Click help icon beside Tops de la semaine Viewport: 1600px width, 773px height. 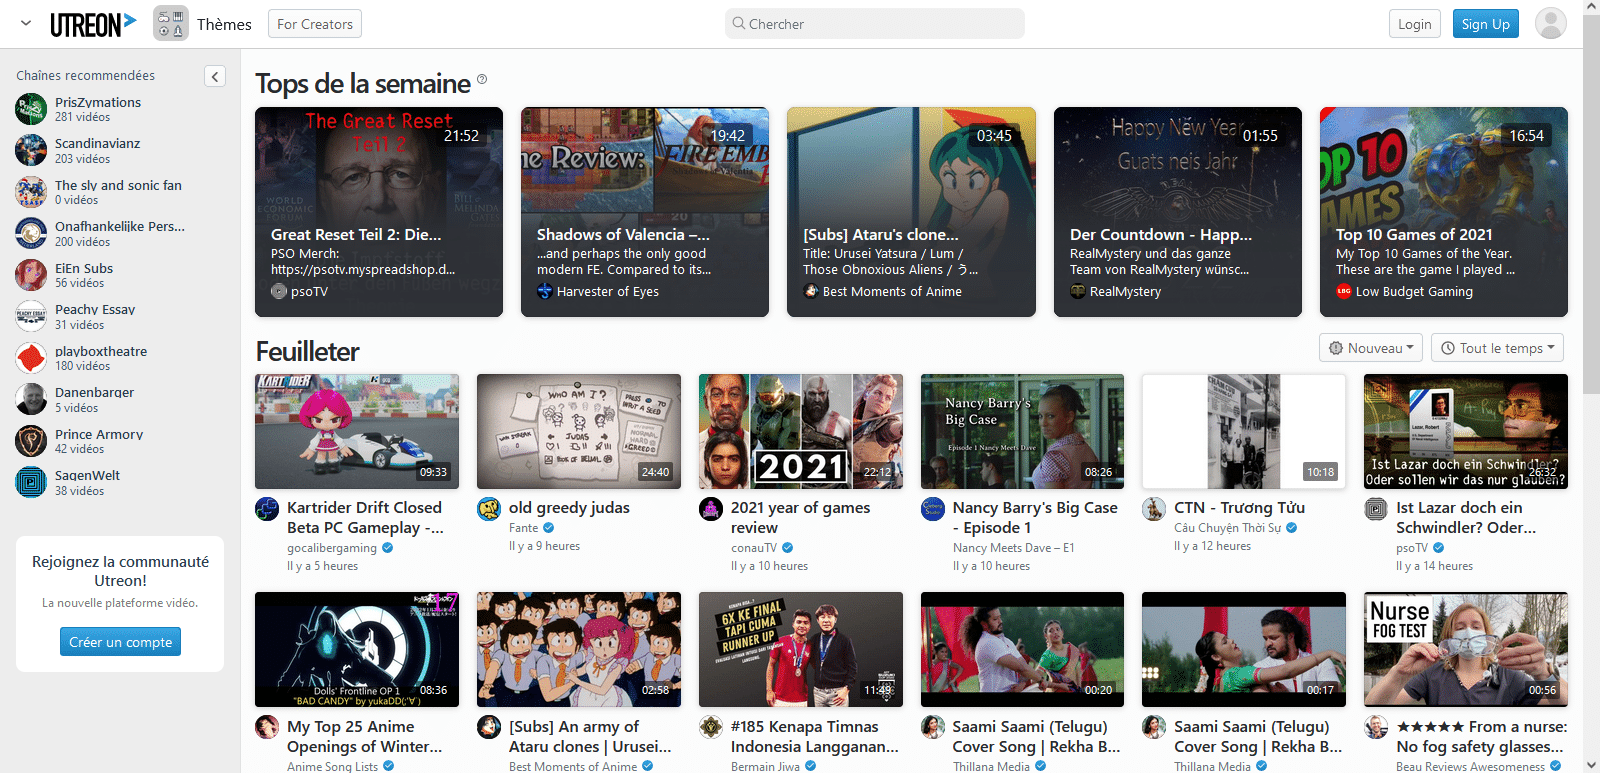point(482,79)
